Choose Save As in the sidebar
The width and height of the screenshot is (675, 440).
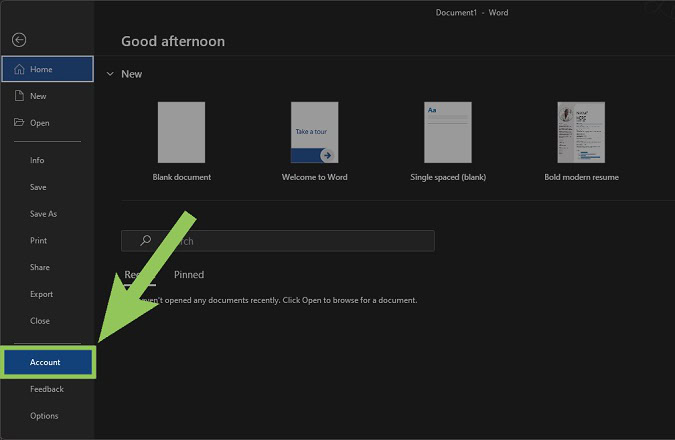click(x=43, y=214)
